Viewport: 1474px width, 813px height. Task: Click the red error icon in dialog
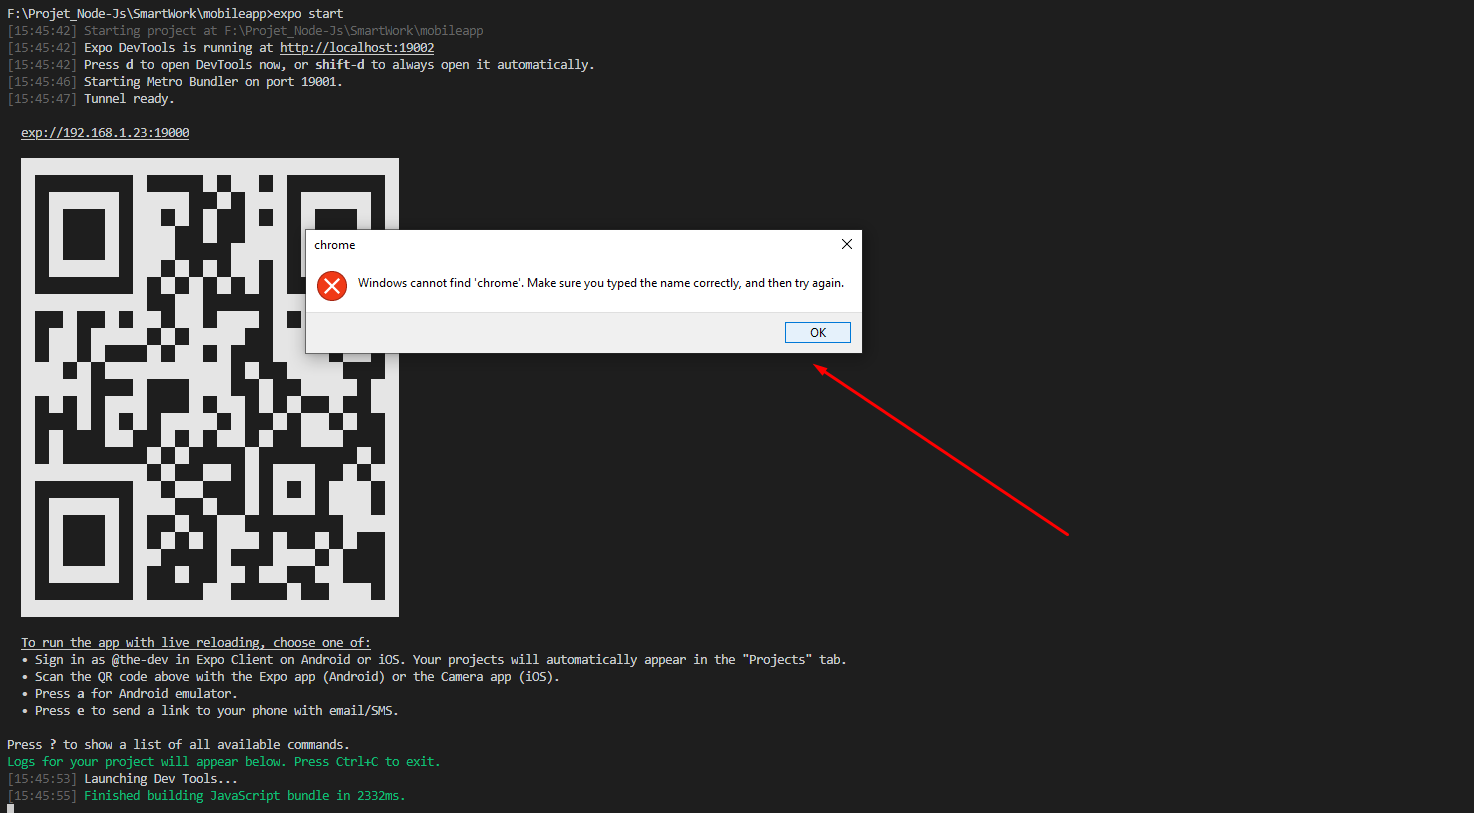click(x=331, y=285)
